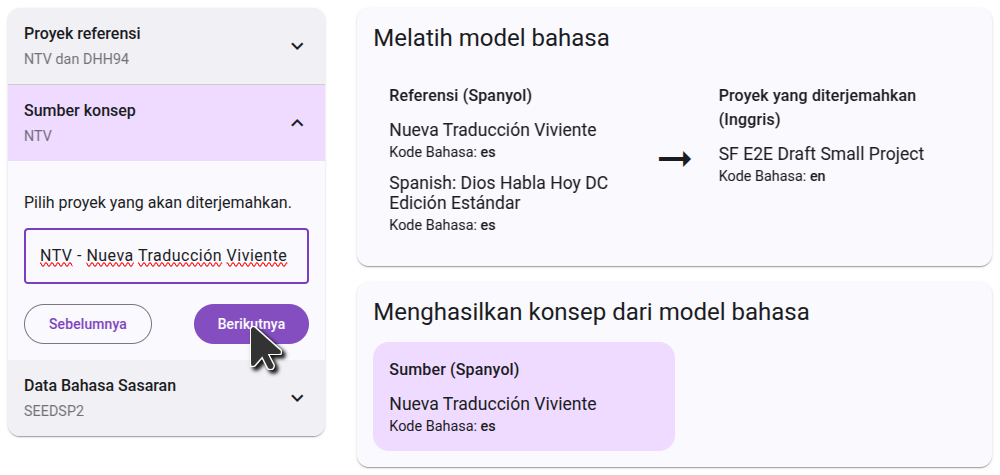This screenshot has width=1000, height=475.
Task: Click the right arrow between reference and project
Action: [675, 159]
